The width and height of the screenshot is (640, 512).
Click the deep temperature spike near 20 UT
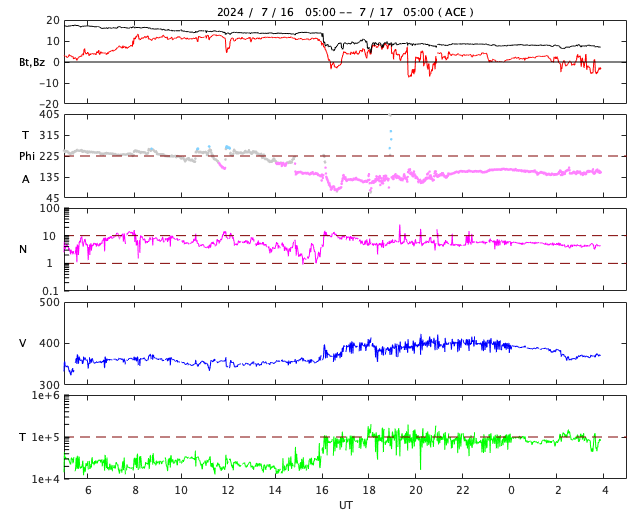click(420, 457)
